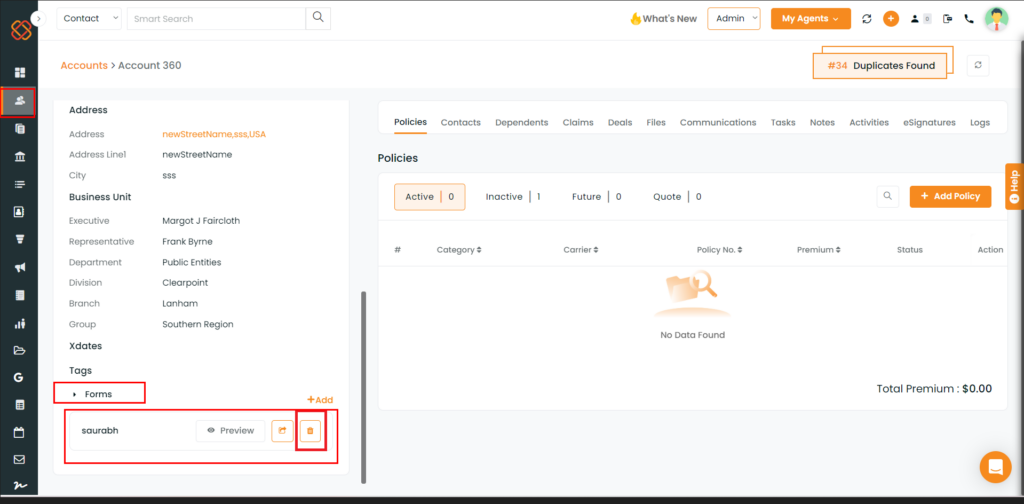Switch to the Files tab
The width and height of the screenshot is (1024, 504).
click(x=656, y=122)
